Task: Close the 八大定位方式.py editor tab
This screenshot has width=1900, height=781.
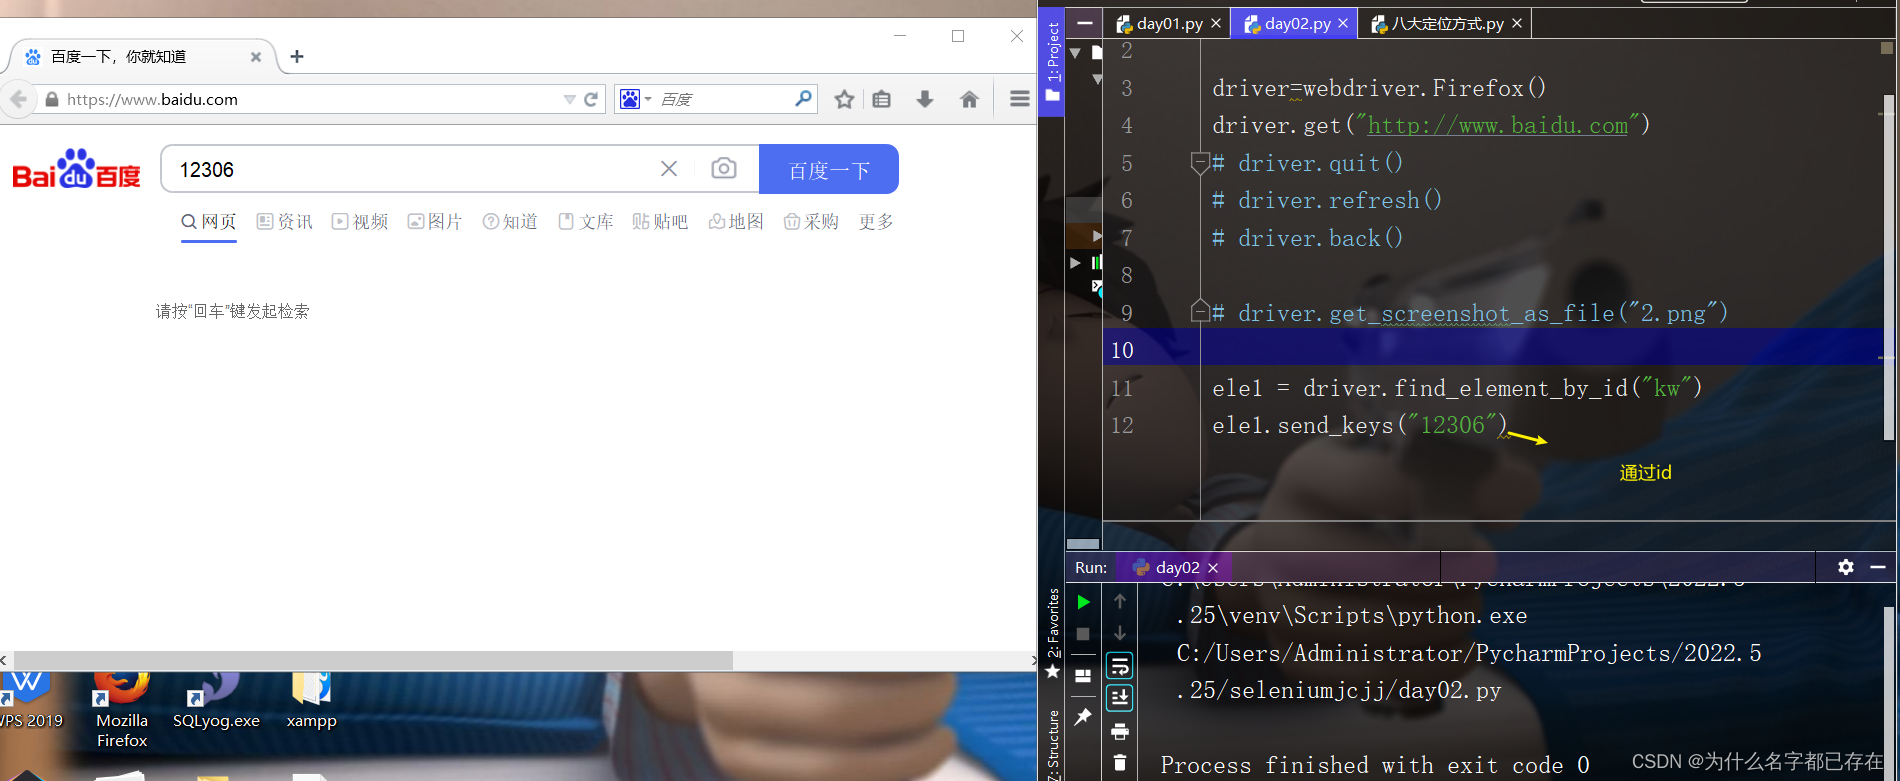Action: click(x=1517, y=23)
